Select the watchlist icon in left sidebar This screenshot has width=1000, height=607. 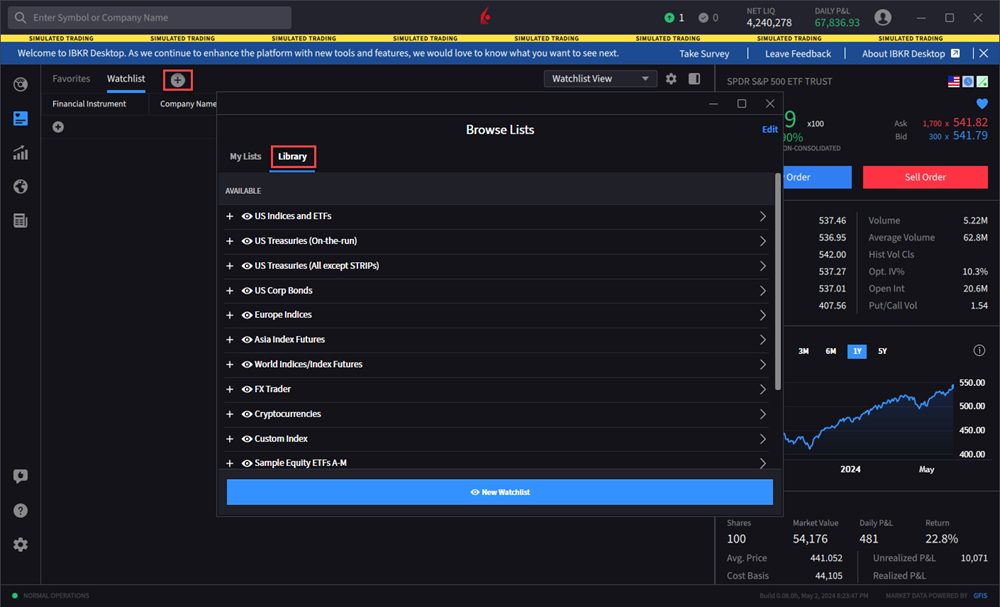(x=20, y=119)
